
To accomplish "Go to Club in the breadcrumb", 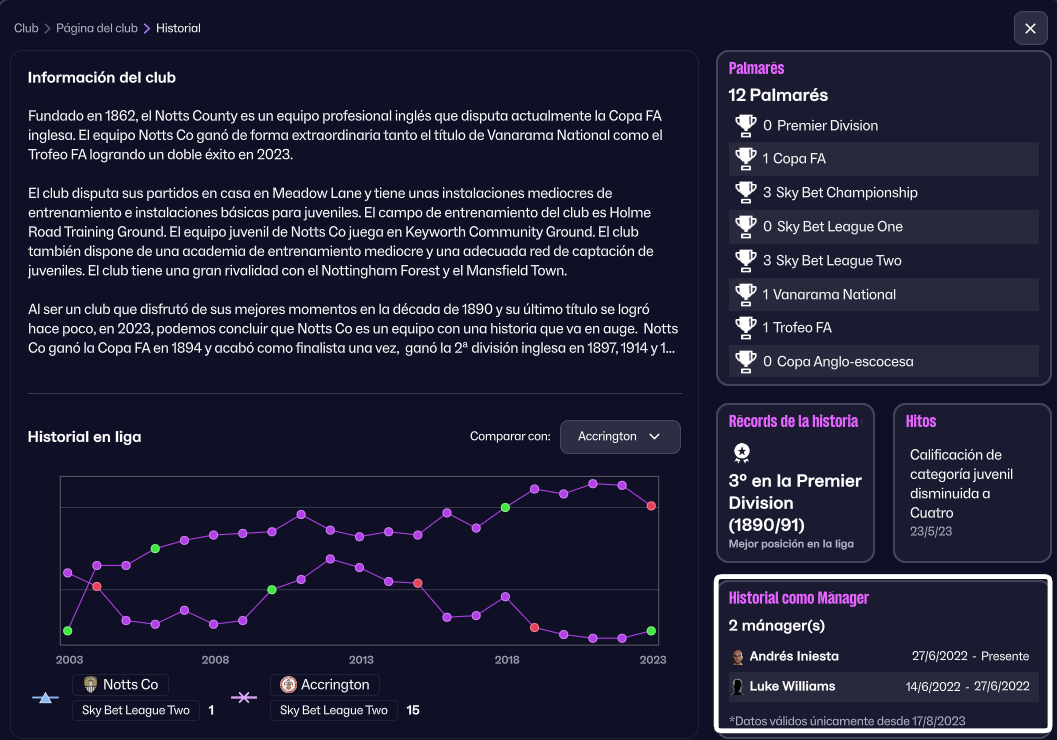I will click(x=26, y=28).
